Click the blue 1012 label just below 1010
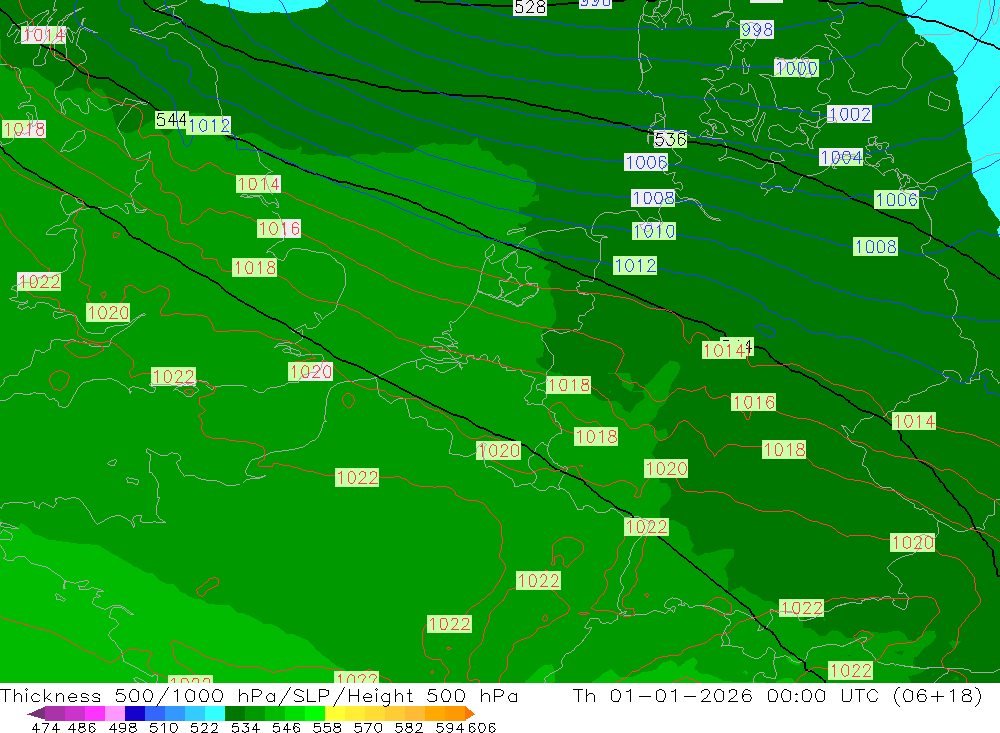The width and height of the screenshot is (1000, 733). click(635, 265)
